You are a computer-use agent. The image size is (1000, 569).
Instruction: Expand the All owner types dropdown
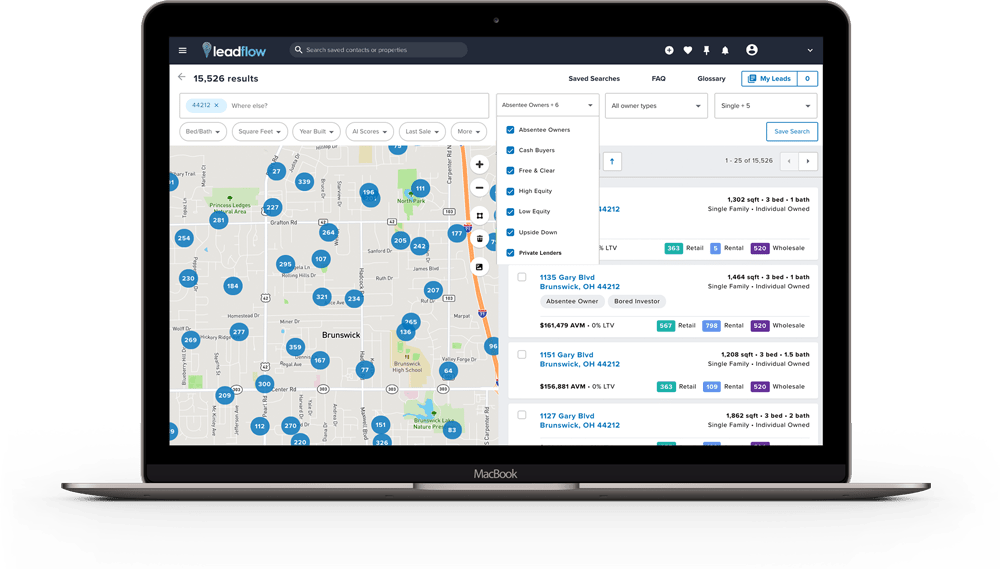click(657, 106)
